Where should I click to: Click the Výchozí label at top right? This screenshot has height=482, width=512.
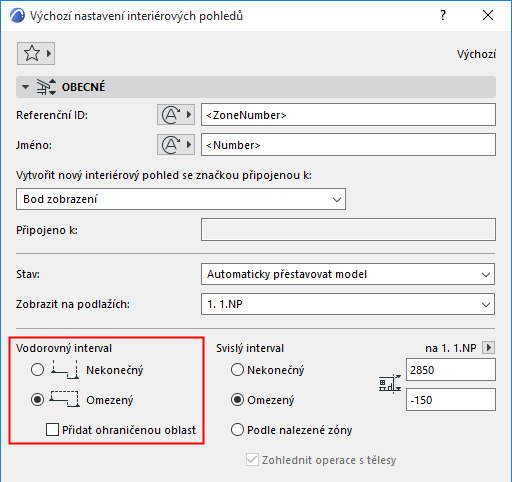coord(476,54)
